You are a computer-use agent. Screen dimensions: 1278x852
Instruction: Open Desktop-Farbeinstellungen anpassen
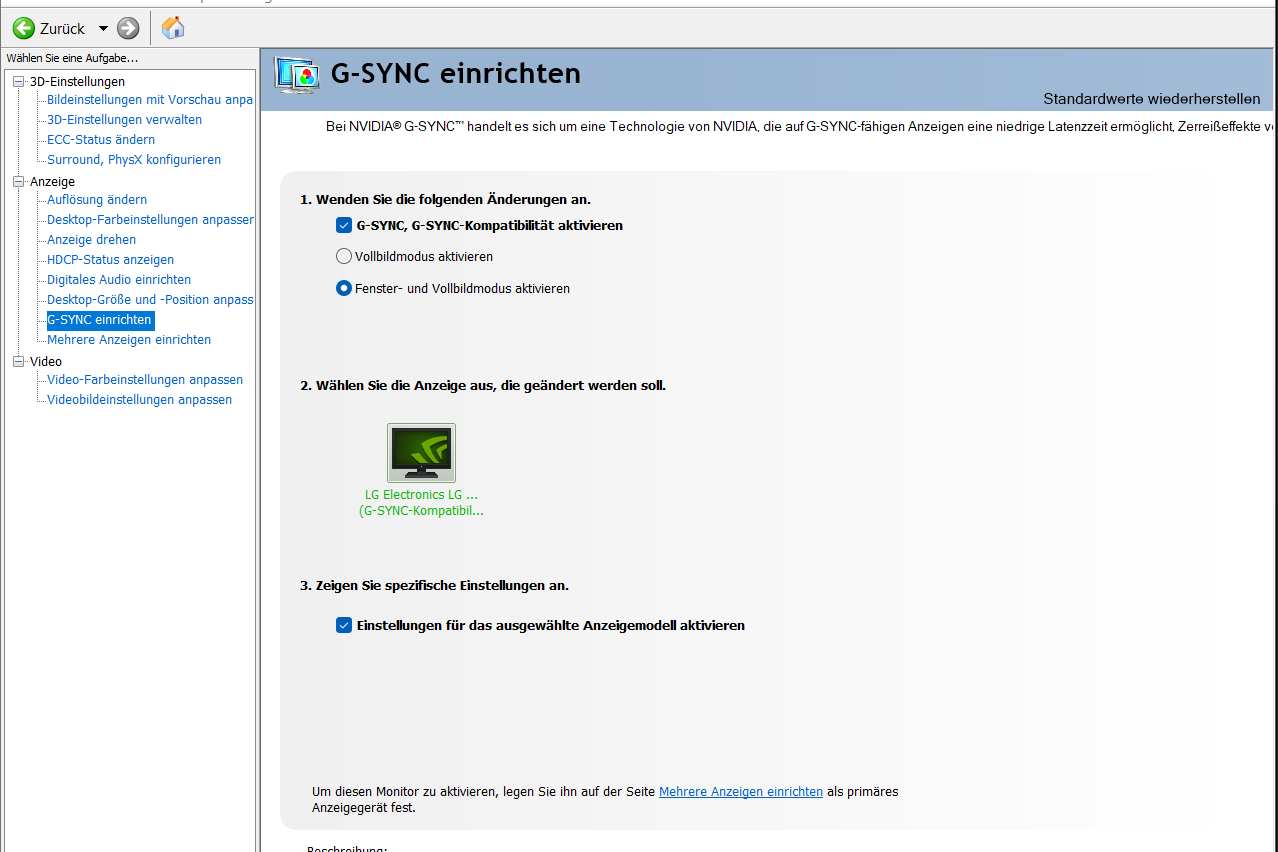click(x=150, y=220)
